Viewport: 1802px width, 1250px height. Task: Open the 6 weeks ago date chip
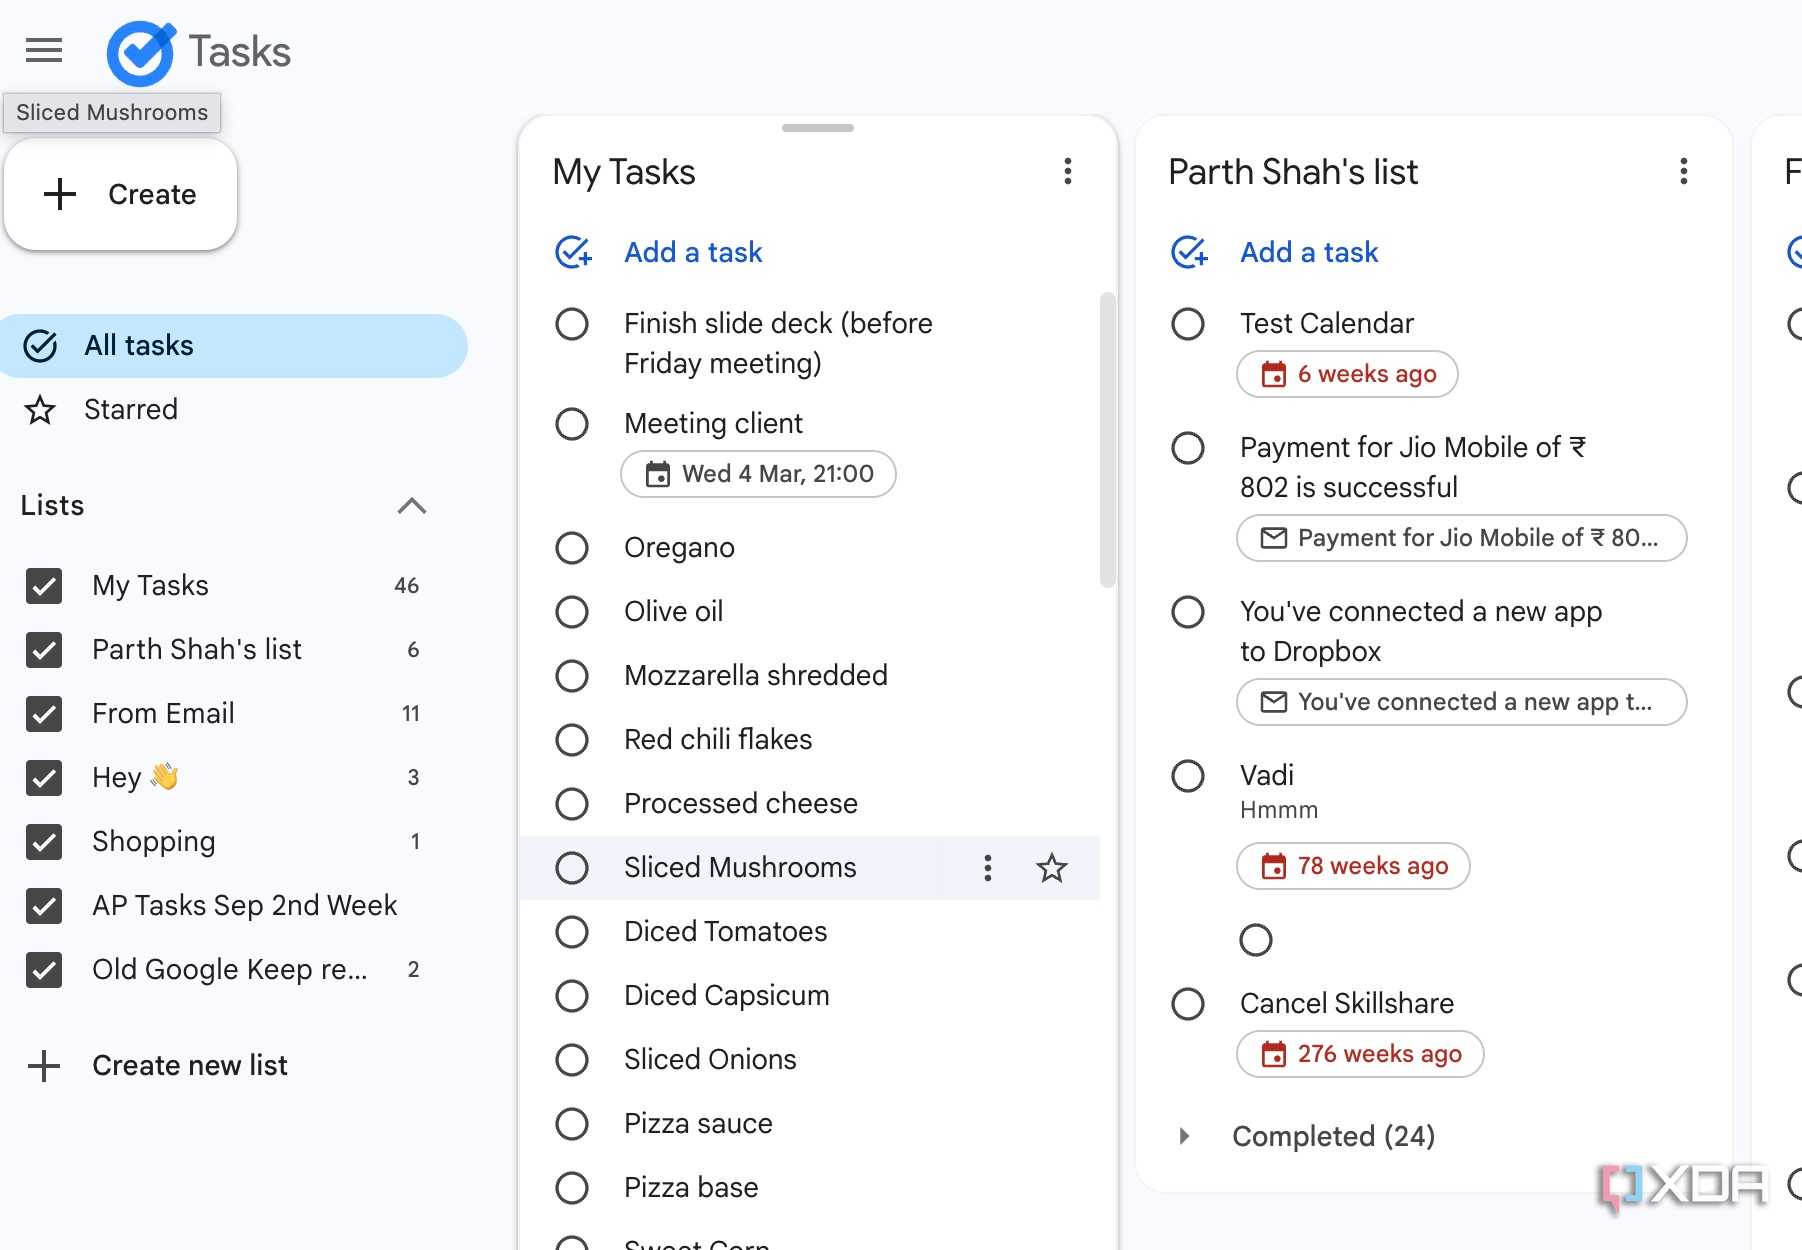pos(1348,374)
